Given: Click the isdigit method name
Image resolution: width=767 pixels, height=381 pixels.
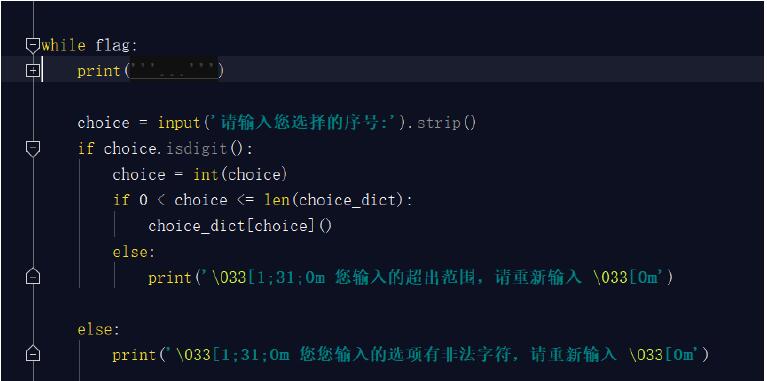Looking at the screenshot, I should pyautogui.click(x=197, y=149).
